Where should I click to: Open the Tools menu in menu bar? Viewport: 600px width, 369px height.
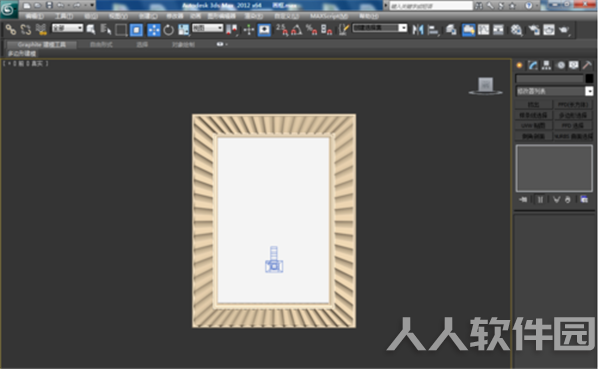point(64,16)
